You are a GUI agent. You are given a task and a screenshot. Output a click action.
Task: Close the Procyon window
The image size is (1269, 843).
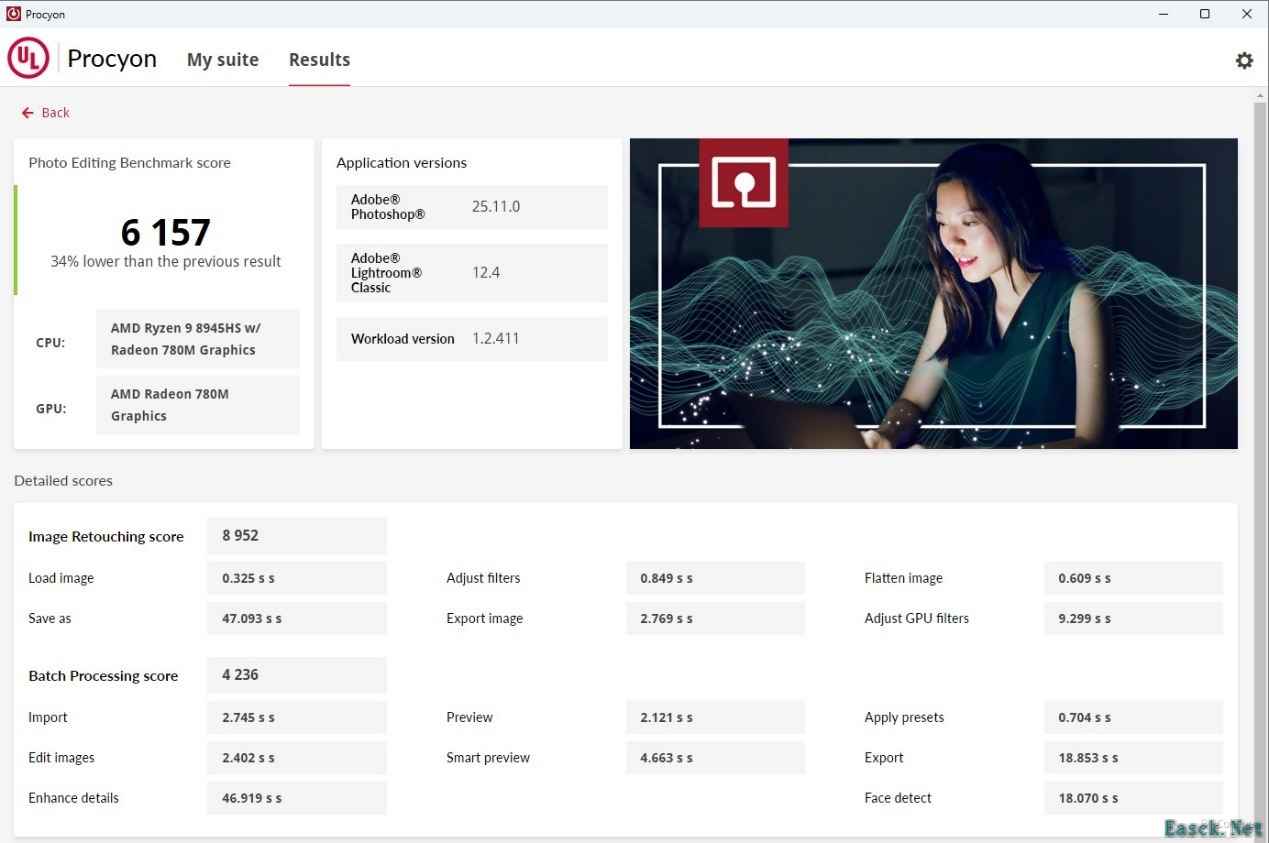pyautogui.click(x=1247, y=14)
